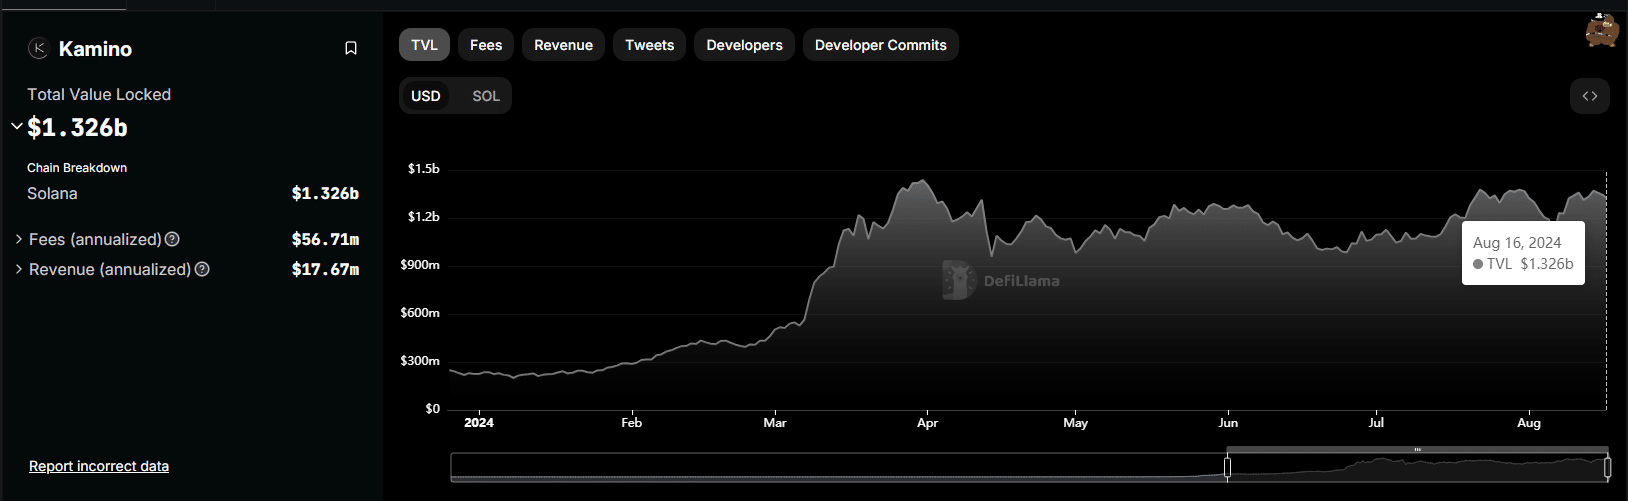Image resolution: width=1628 pixels, height=501 pixels.
Task: Open the user avatar in the top right corner
Action: 1602,31
